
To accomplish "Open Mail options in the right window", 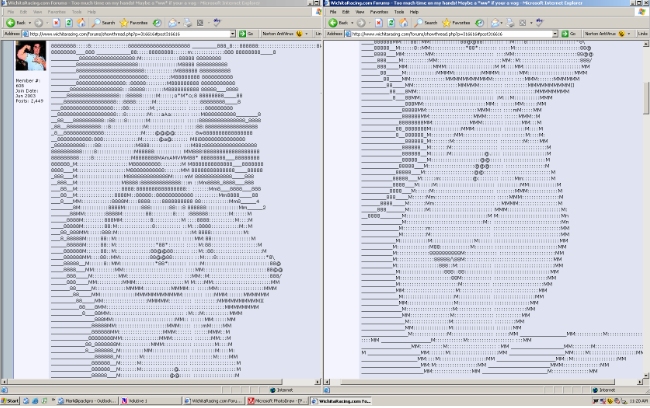I will [495, 23].
